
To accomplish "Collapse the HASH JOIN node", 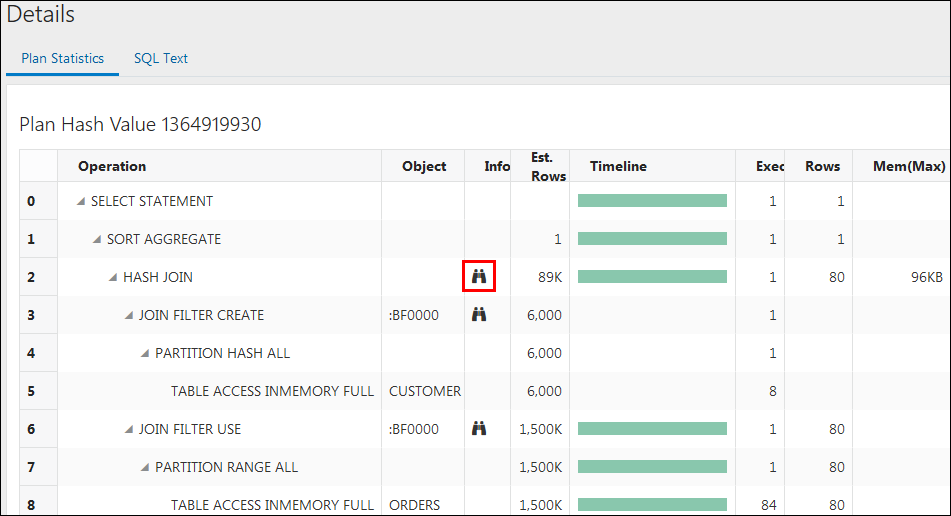I will 113,277.
